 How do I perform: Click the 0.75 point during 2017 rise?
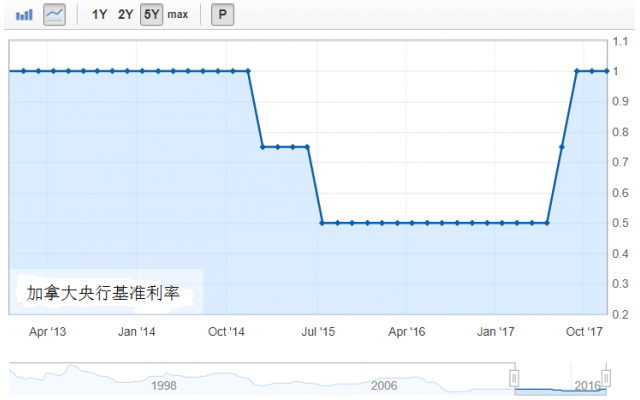pyautogui.click(x=562, y=147)
